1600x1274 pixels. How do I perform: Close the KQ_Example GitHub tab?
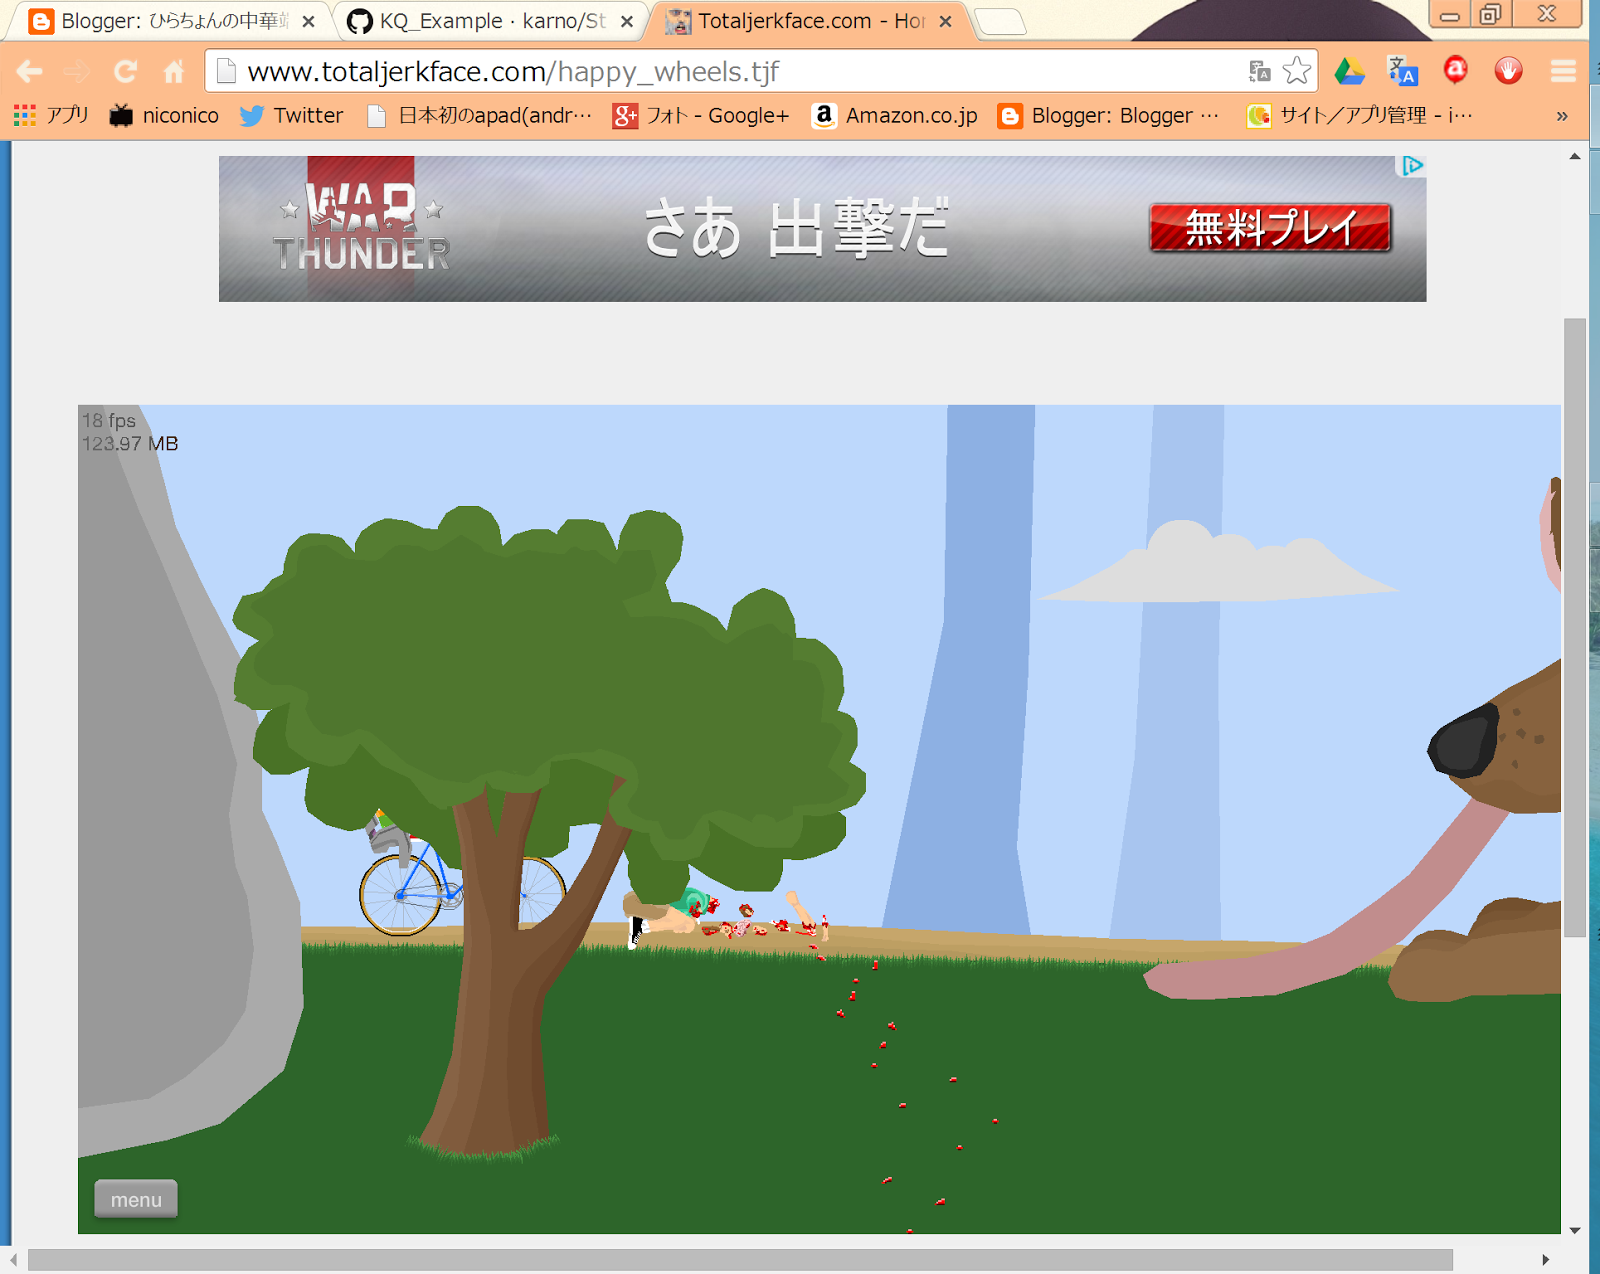click(627, 21)
